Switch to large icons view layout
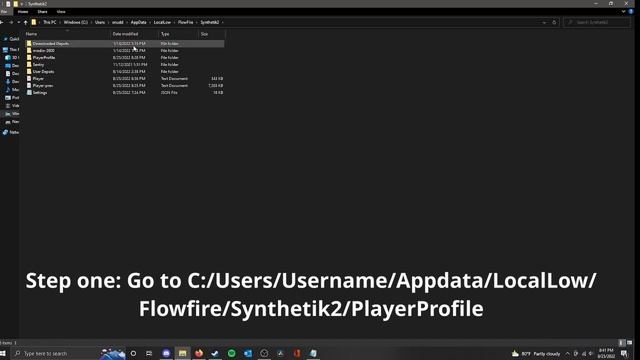640x360 pixels. coord(629,343)
